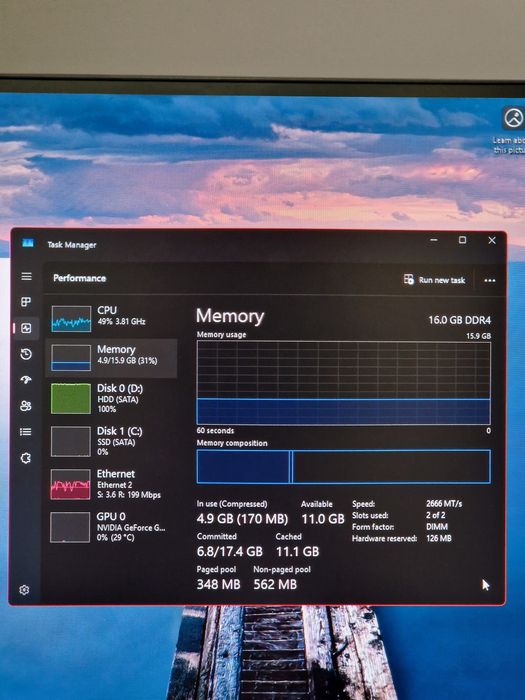Click Run new task button
This screenshot has height=700, width=525.
pyautogui.click(x=434, y=280)
